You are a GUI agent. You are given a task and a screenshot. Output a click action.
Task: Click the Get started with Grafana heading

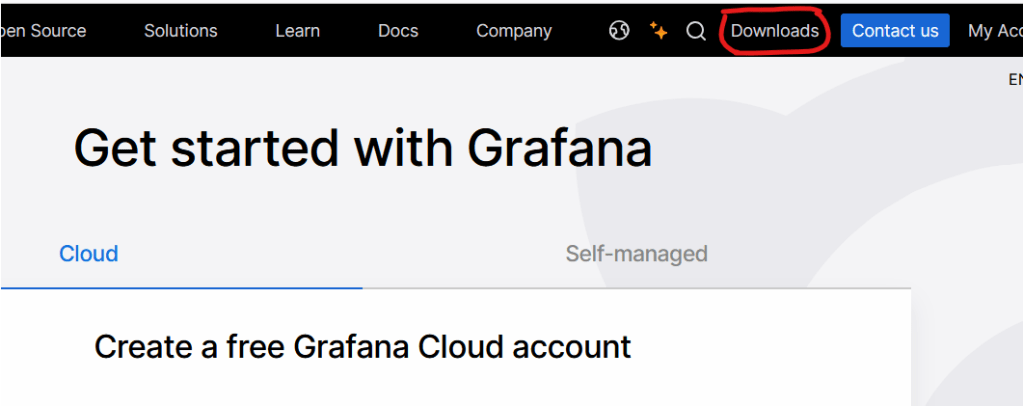click(x=363, y=148)
